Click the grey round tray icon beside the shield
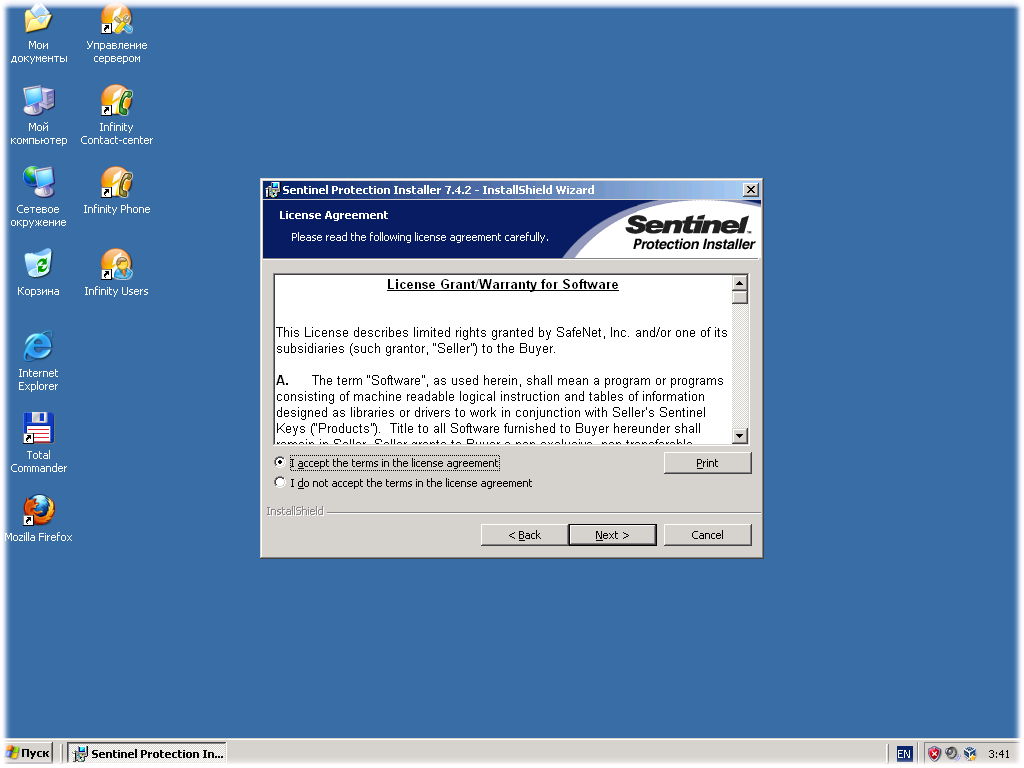1024x768 pixels. tap(952, 754)
